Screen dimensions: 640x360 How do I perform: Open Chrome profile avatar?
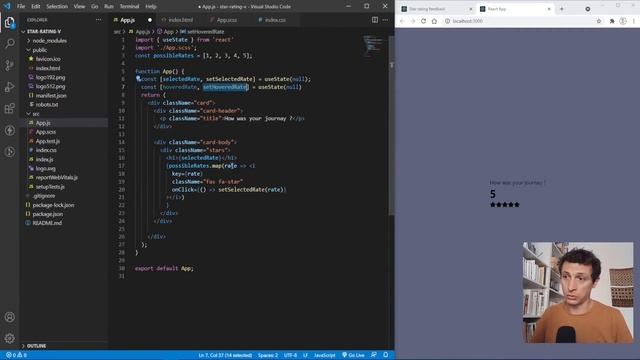(x=623, y=21)
